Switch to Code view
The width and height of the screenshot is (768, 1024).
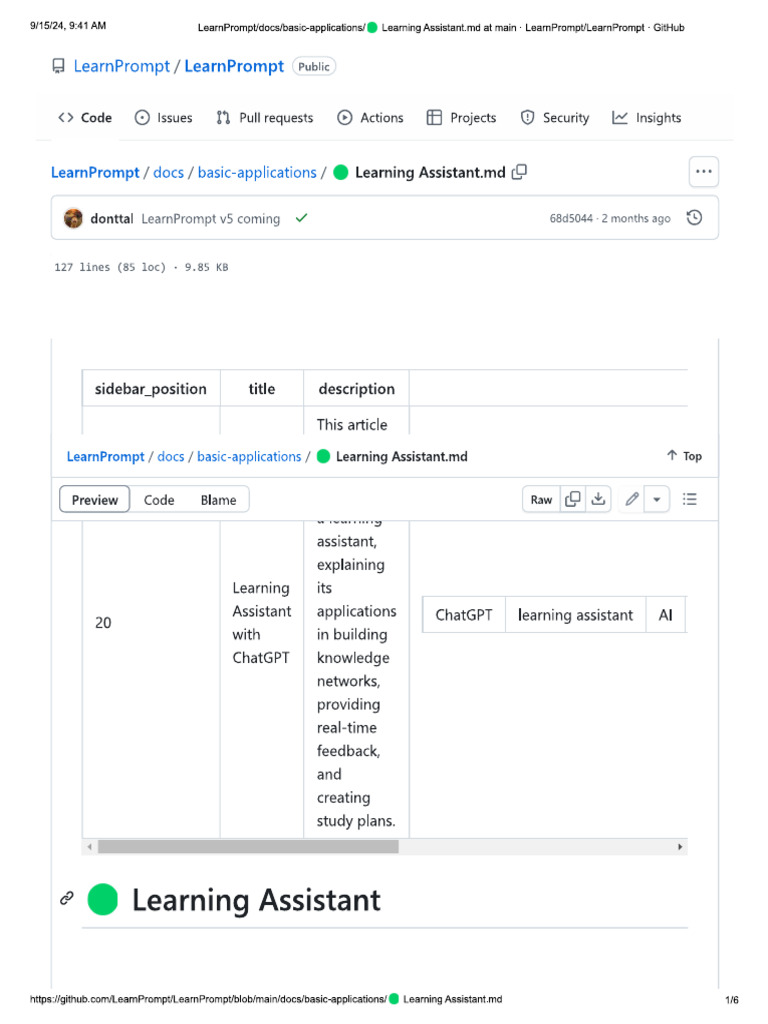[x=159, y=500]
